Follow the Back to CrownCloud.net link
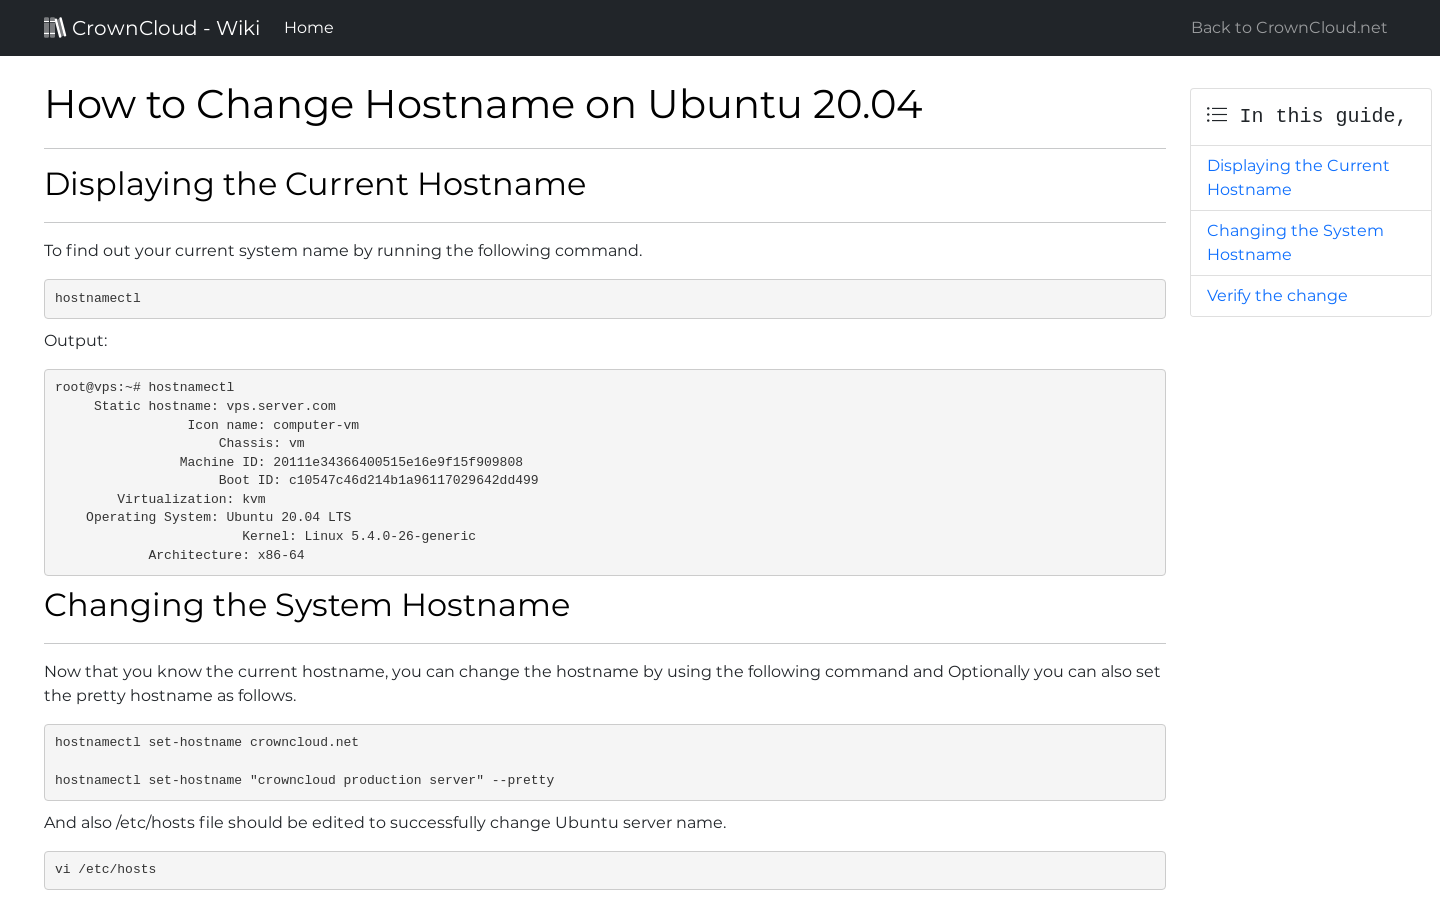The width and height of the screenshot is (1440, 900). click(1289, 28)
